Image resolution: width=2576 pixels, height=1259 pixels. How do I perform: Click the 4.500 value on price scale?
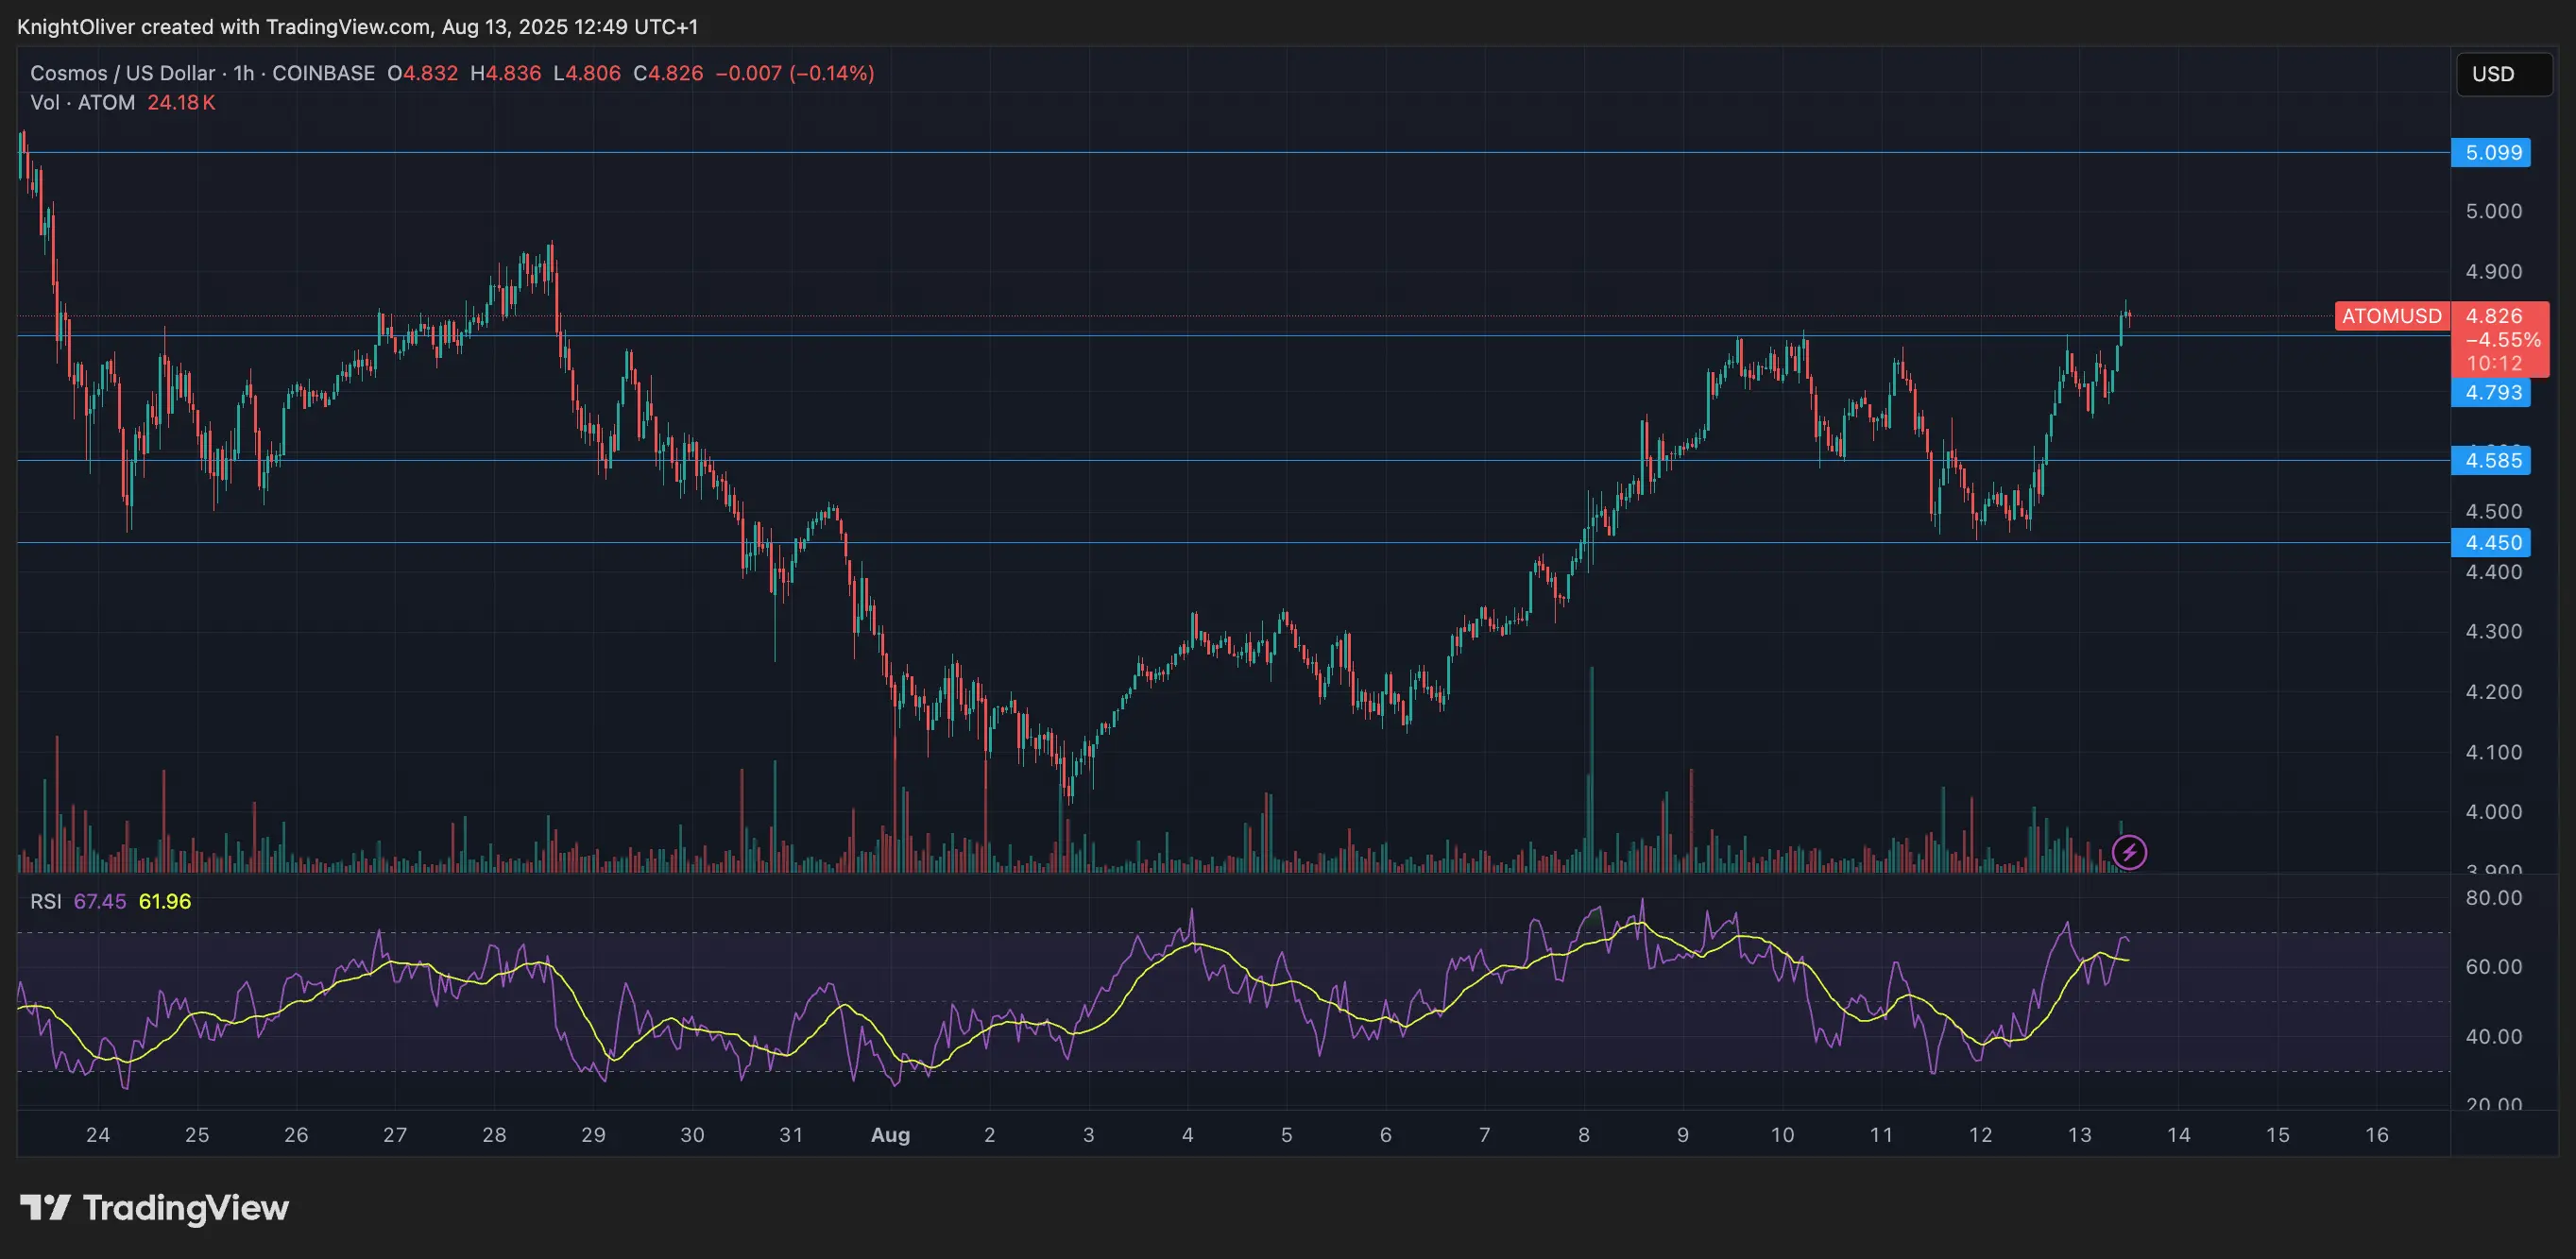pos(2496,511)
